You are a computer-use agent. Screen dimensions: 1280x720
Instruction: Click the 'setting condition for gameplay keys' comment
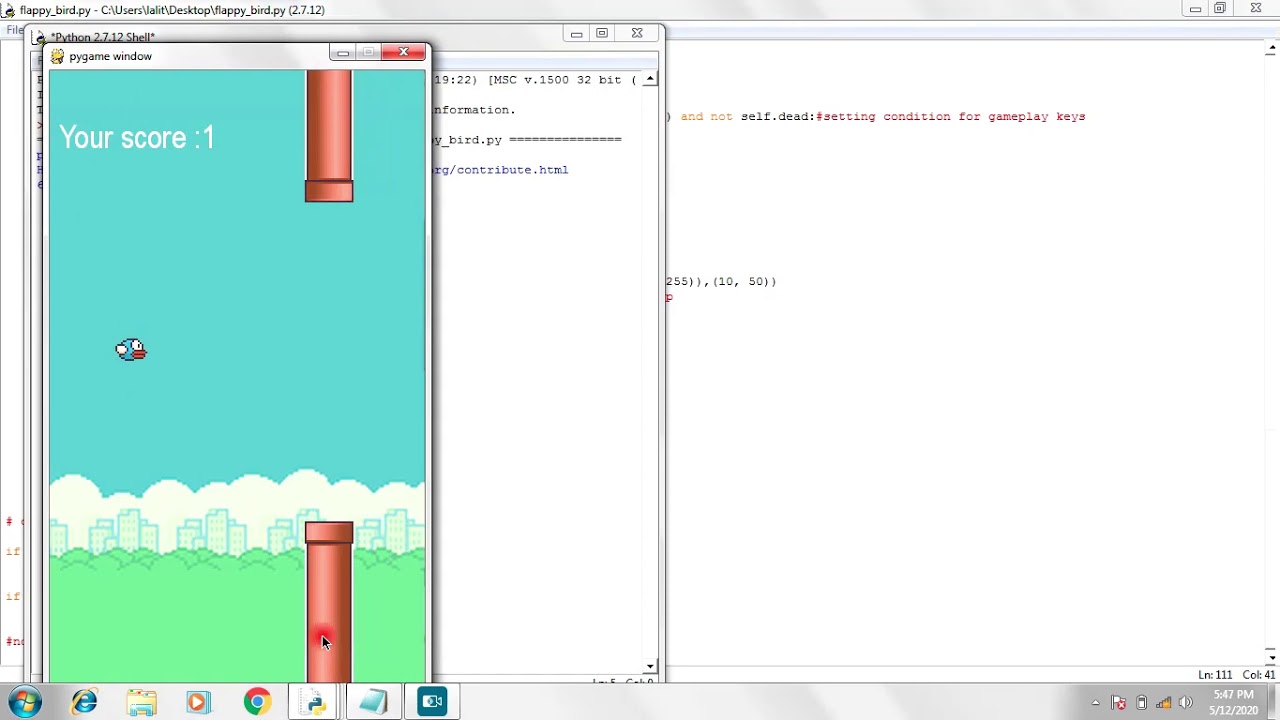click(x=954, y=117)
